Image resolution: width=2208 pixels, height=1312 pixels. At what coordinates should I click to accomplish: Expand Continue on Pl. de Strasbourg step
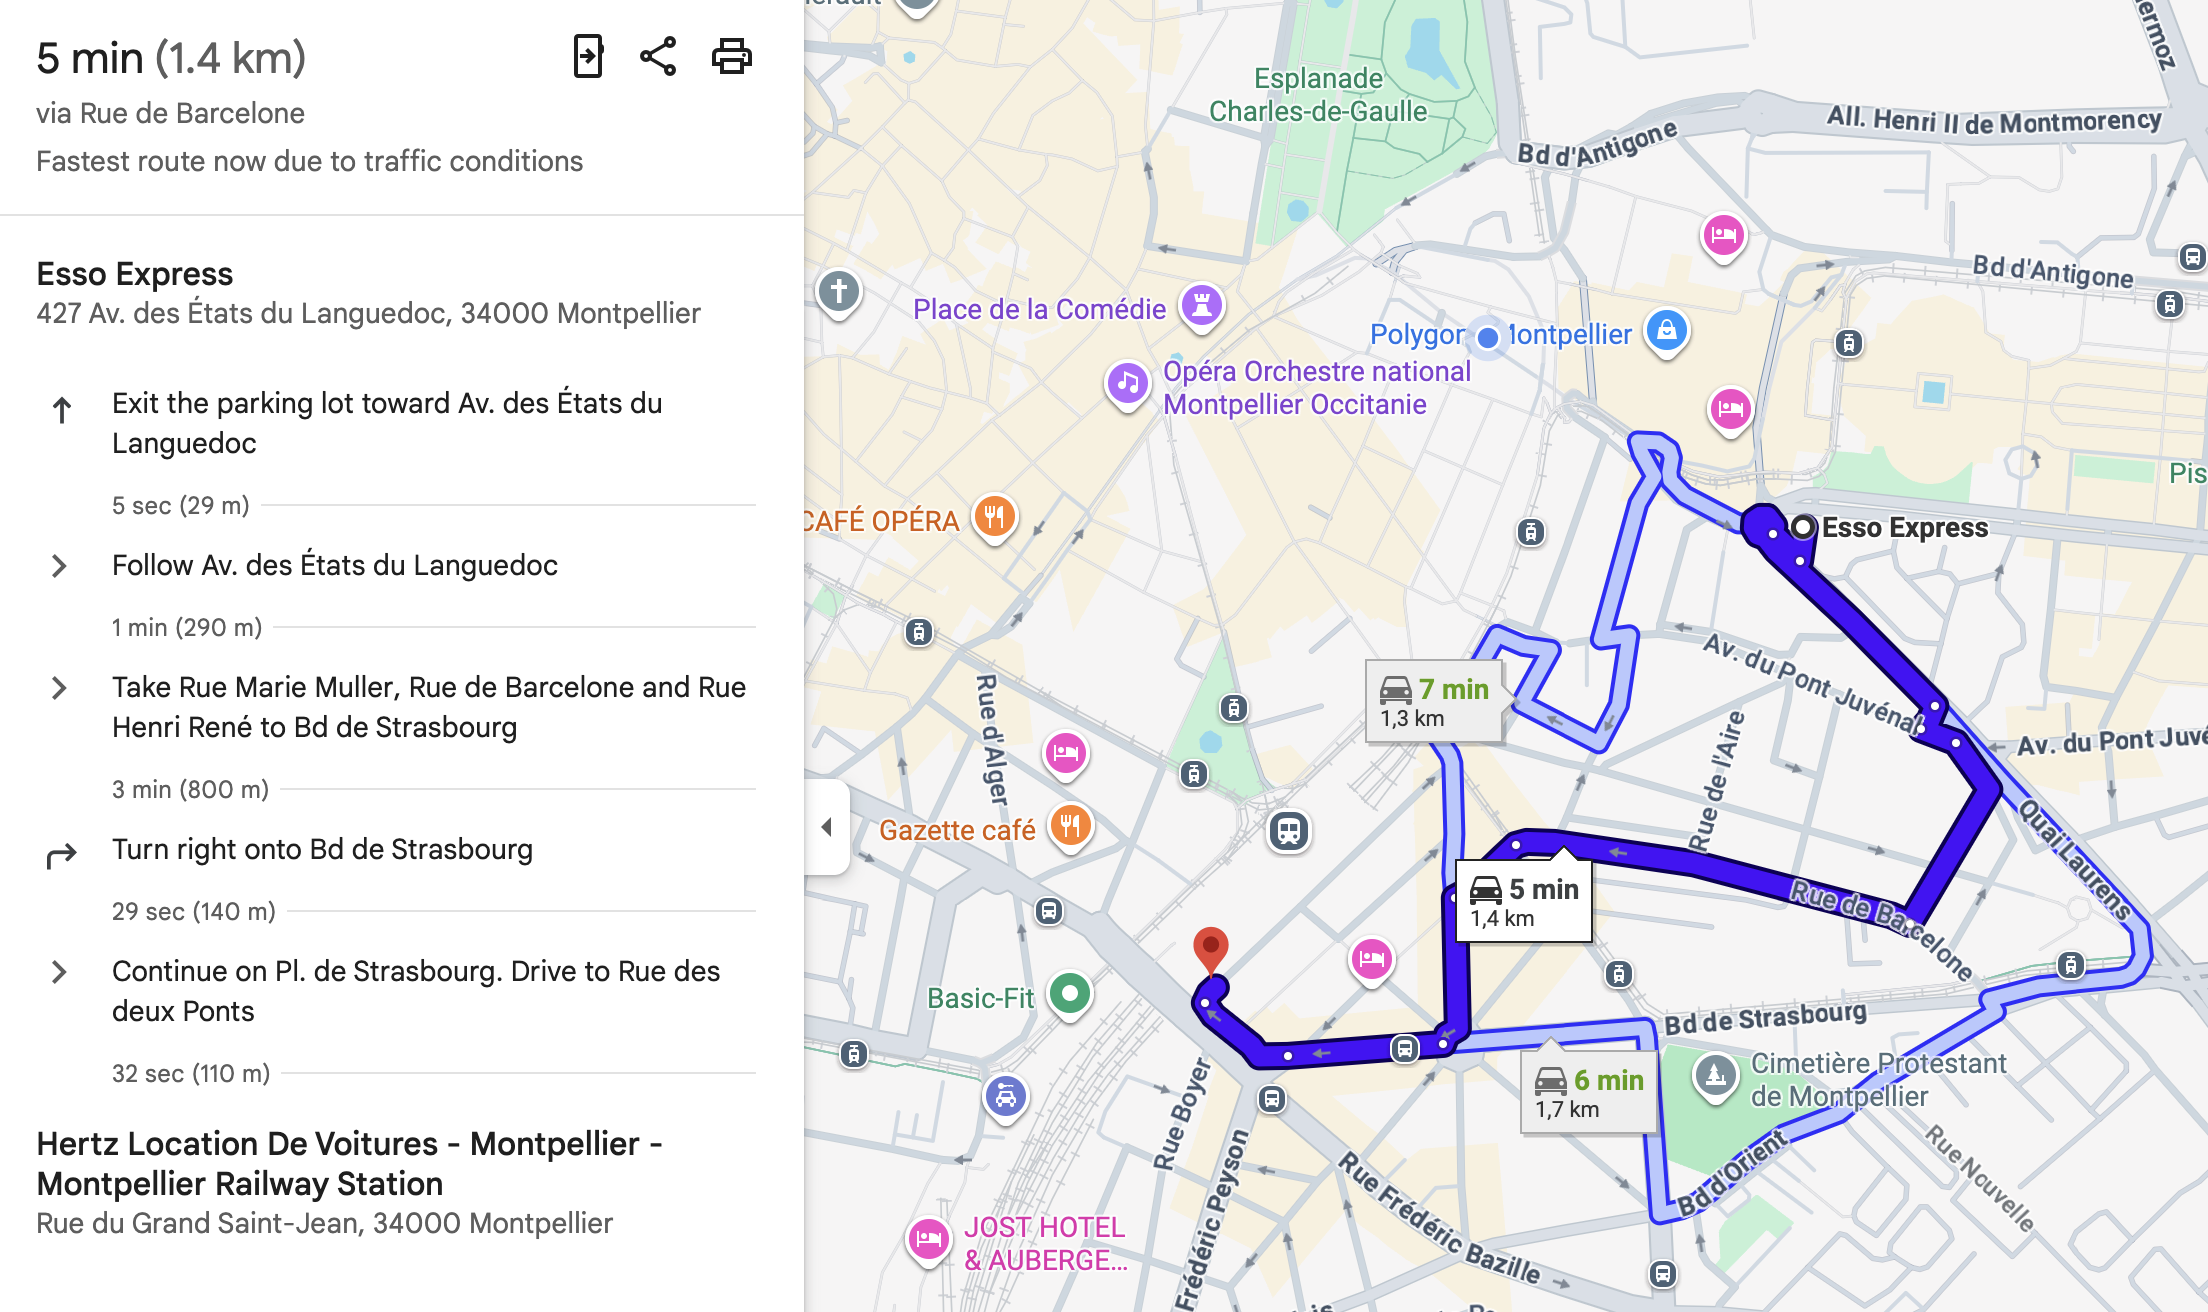tap(60, 972)
